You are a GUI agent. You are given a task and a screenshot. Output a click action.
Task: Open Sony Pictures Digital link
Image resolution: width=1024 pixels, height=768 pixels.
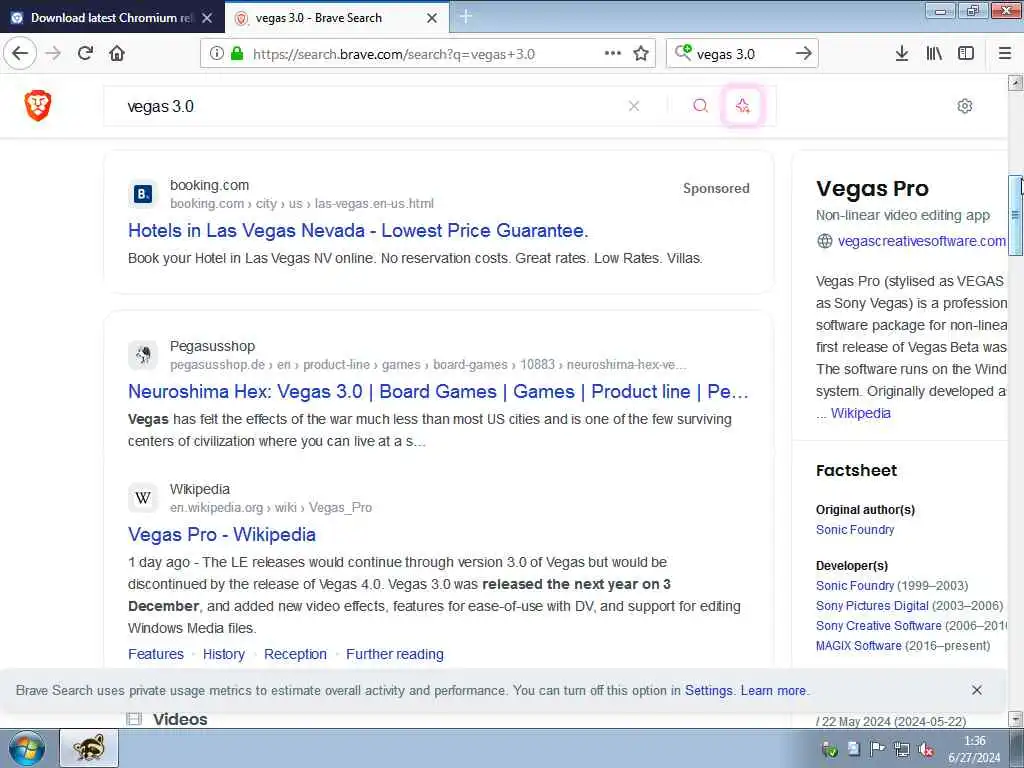pyautogui.click(x=872, y=605)
